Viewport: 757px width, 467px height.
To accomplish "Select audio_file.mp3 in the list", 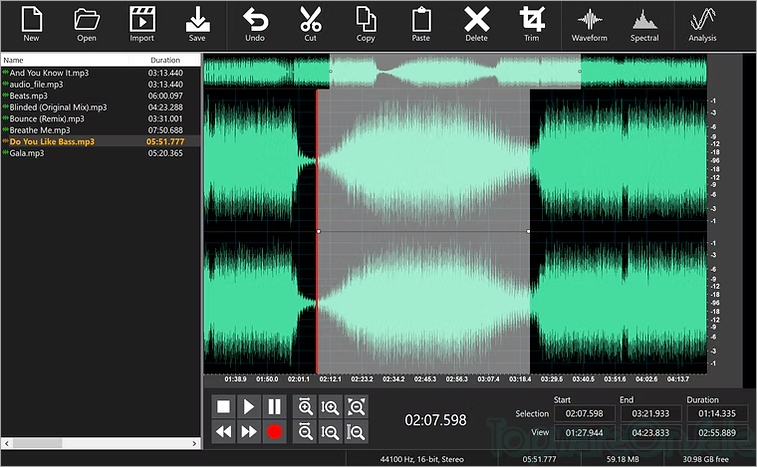I will pos(100,85).
